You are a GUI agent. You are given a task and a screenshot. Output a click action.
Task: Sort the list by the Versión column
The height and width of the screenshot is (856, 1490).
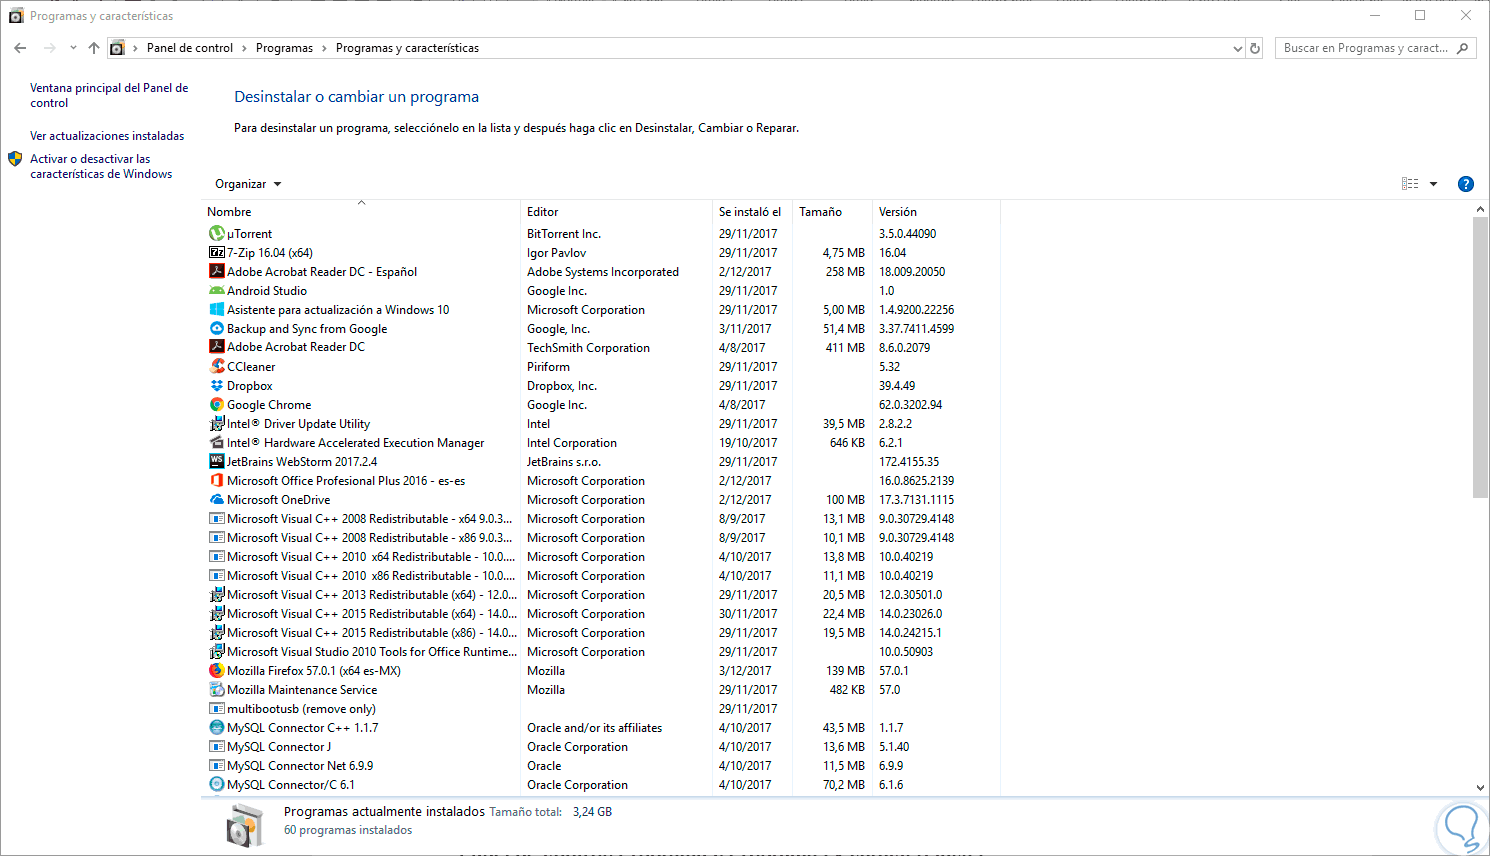pyautogui.click(x=936, y=212)
